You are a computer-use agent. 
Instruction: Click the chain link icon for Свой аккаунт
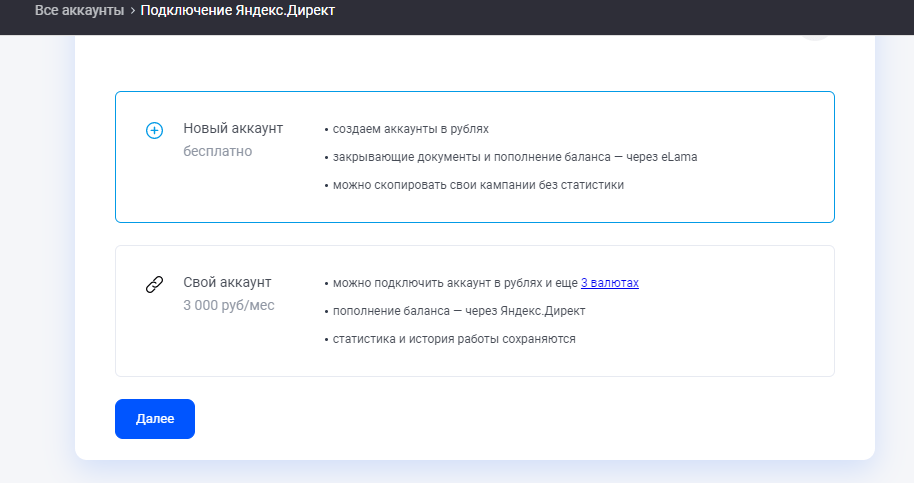[x=154, y=285]
